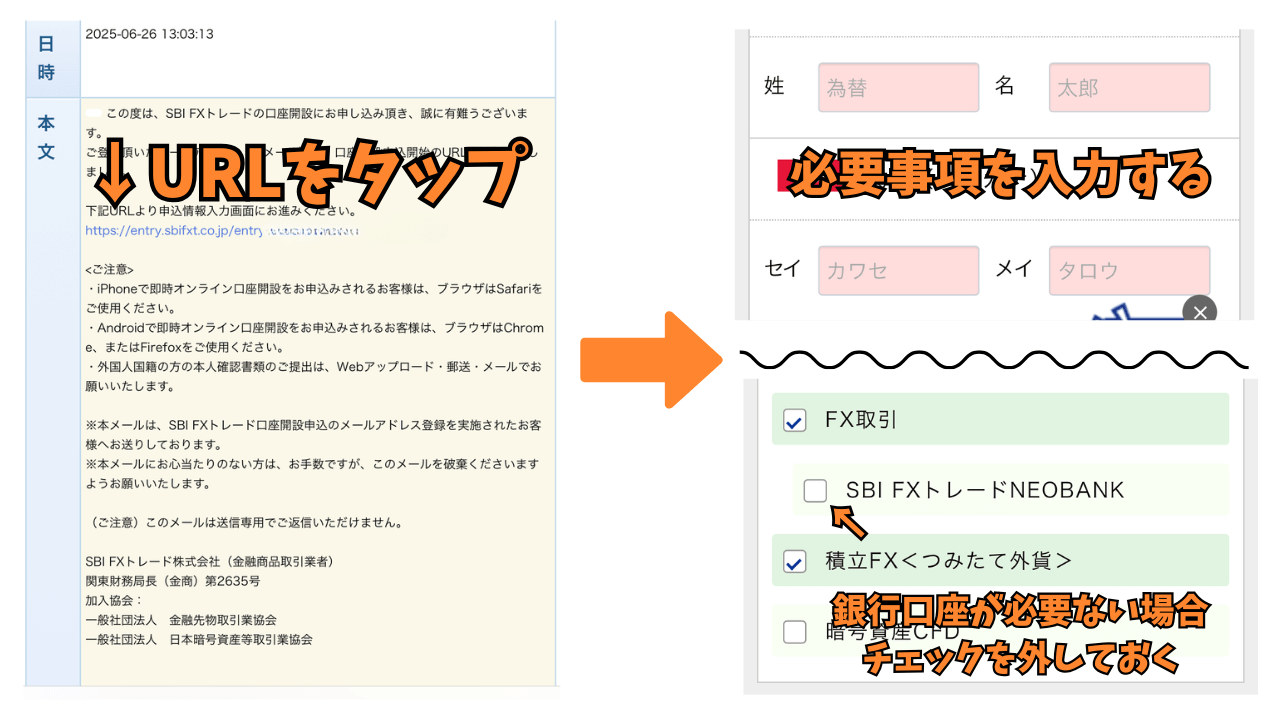The height and width of the screenshot is (720, 1280).
Task: Select the timestamp 2025-06-26 13:03:13
Action: pyautogui.click(x=150, y=34)
